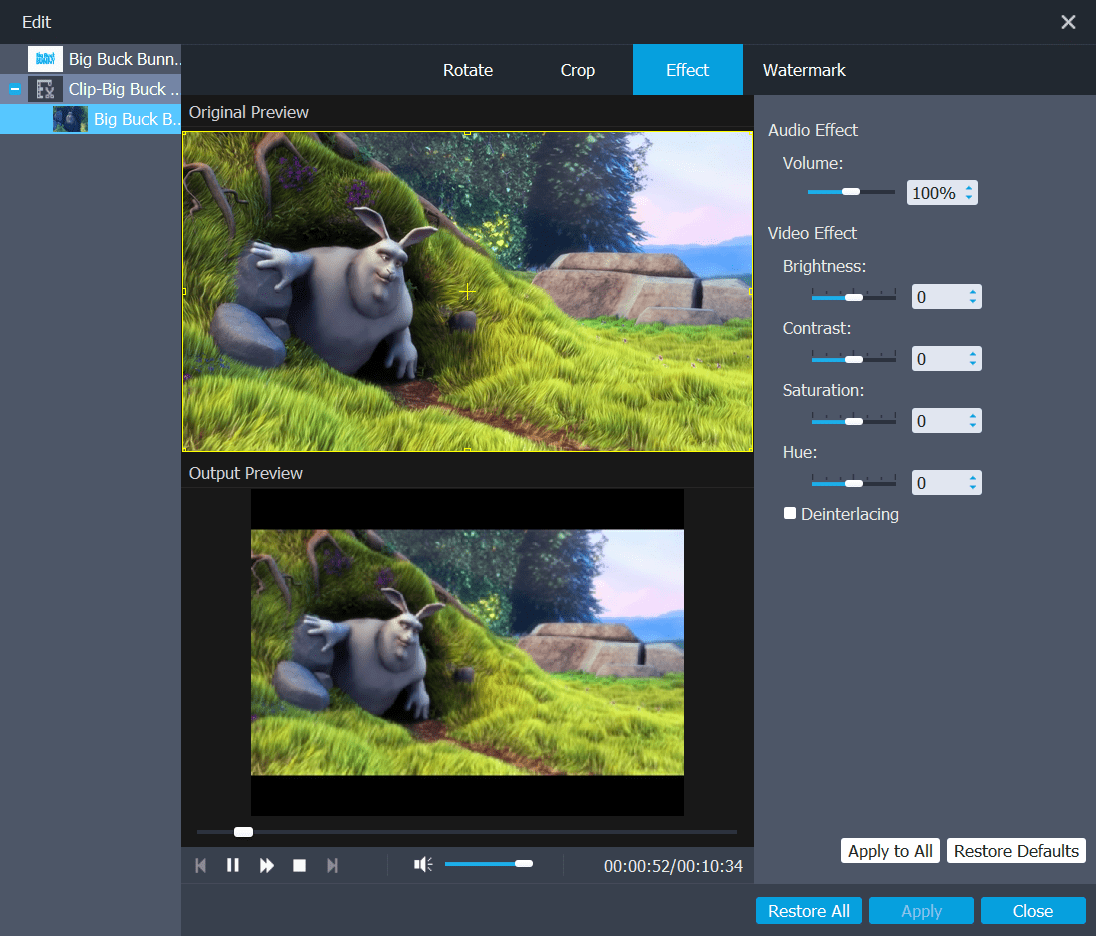Close the Edit dialog with X
Viewport: 1096px width, 936px height.
point(1068,22)
